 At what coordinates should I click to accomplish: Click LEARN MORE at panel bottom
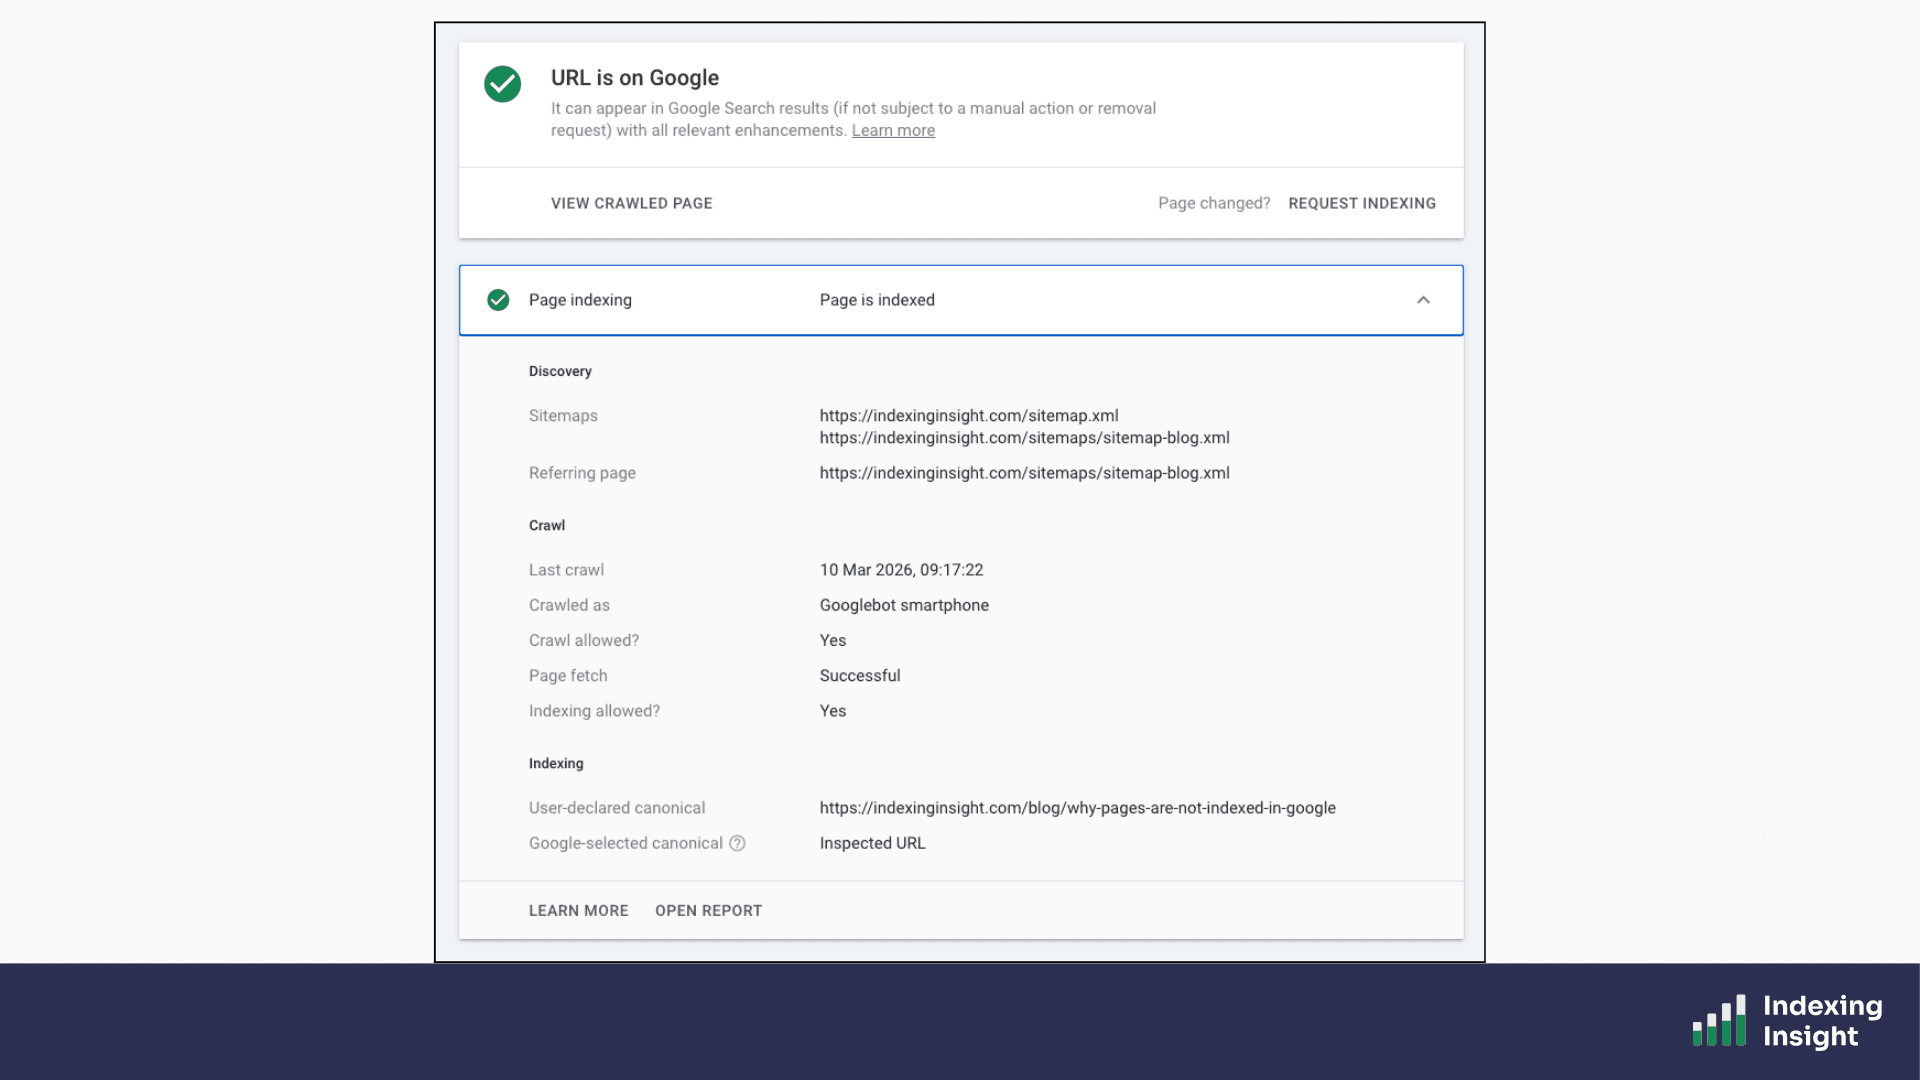(x=578, y=911)
